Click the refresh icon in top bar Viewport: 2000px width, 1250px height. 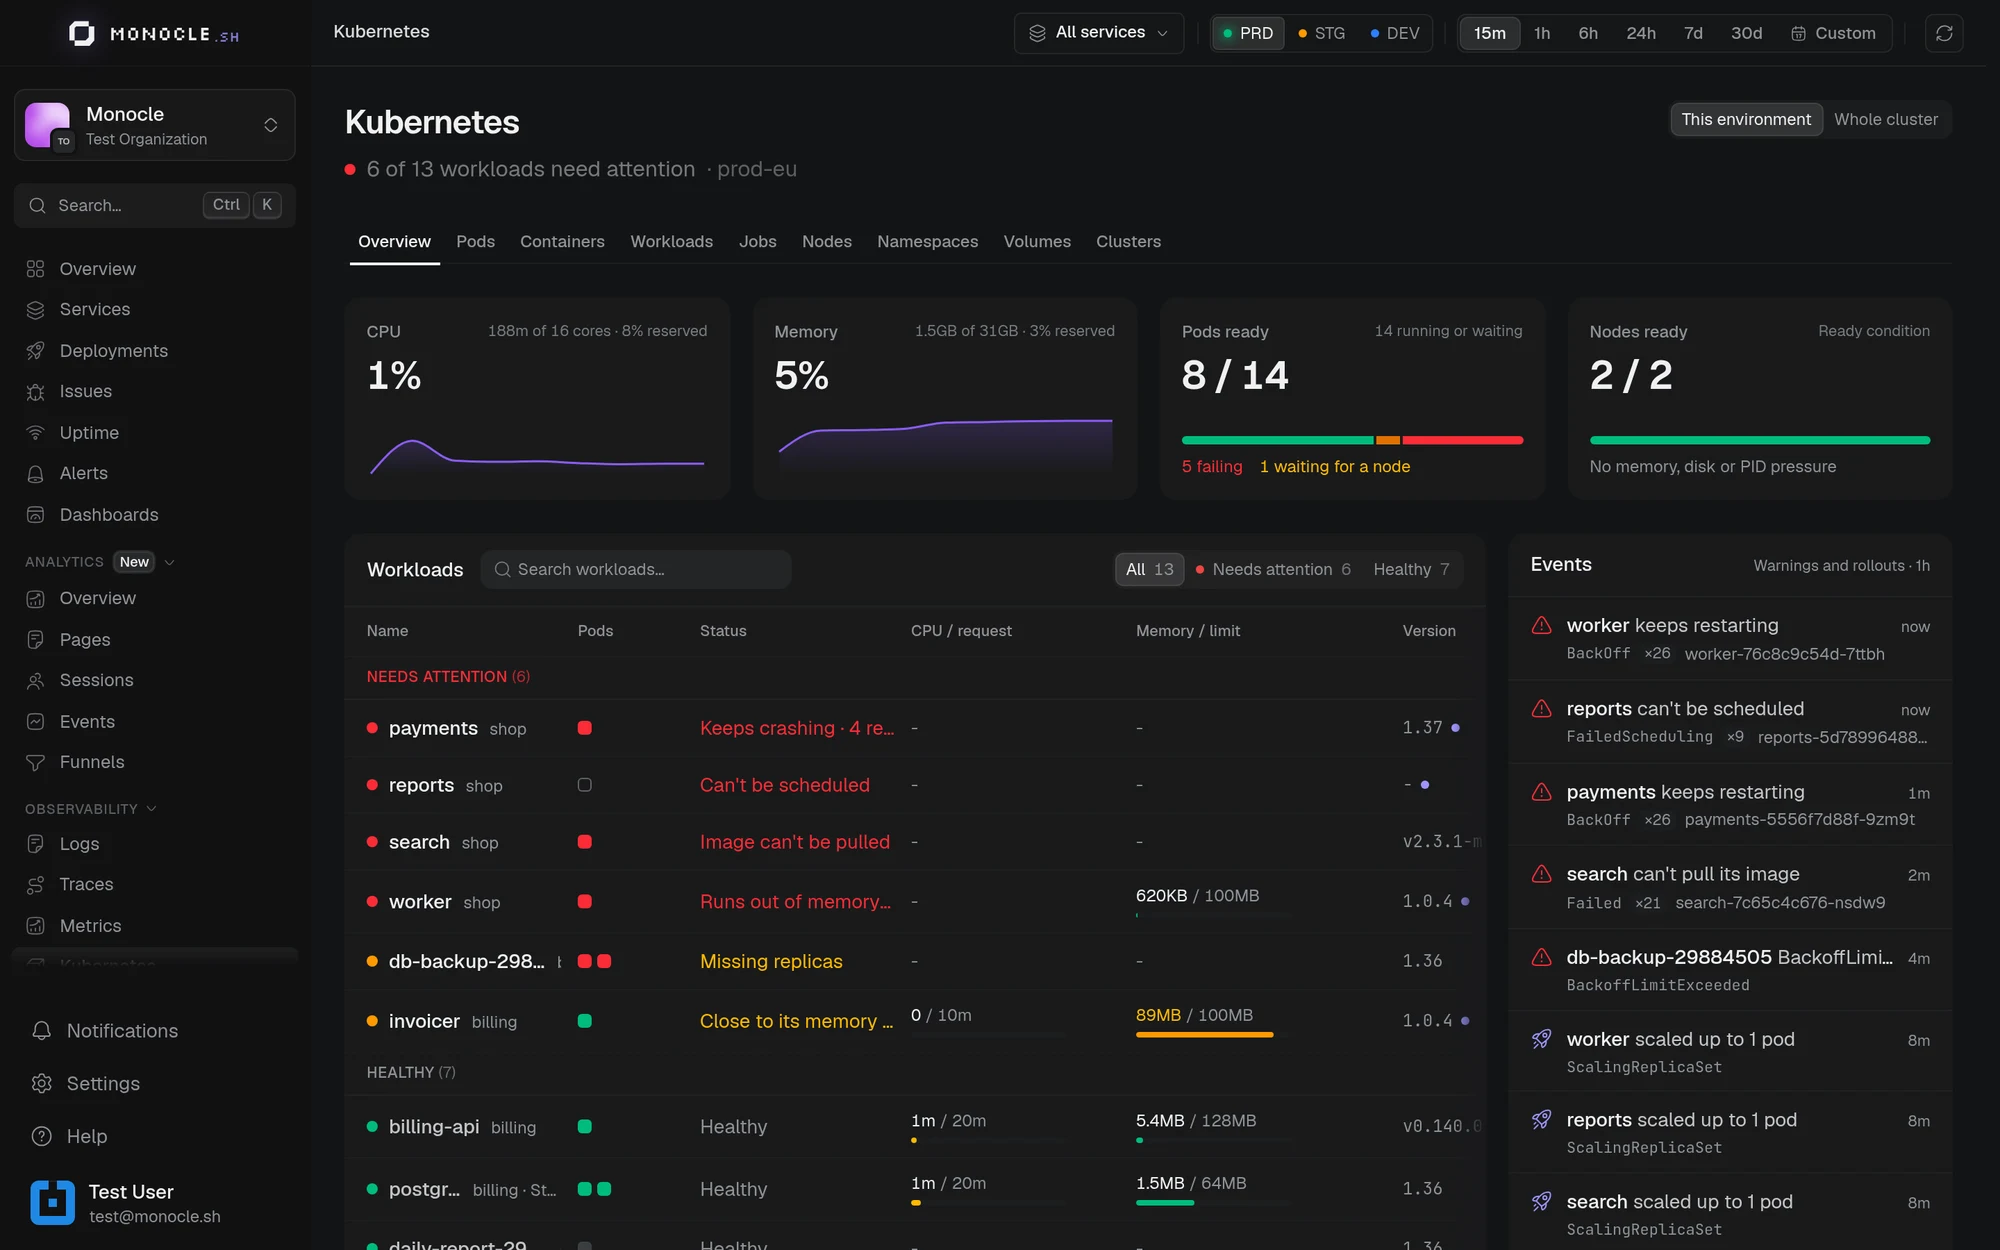point(1944,33)
